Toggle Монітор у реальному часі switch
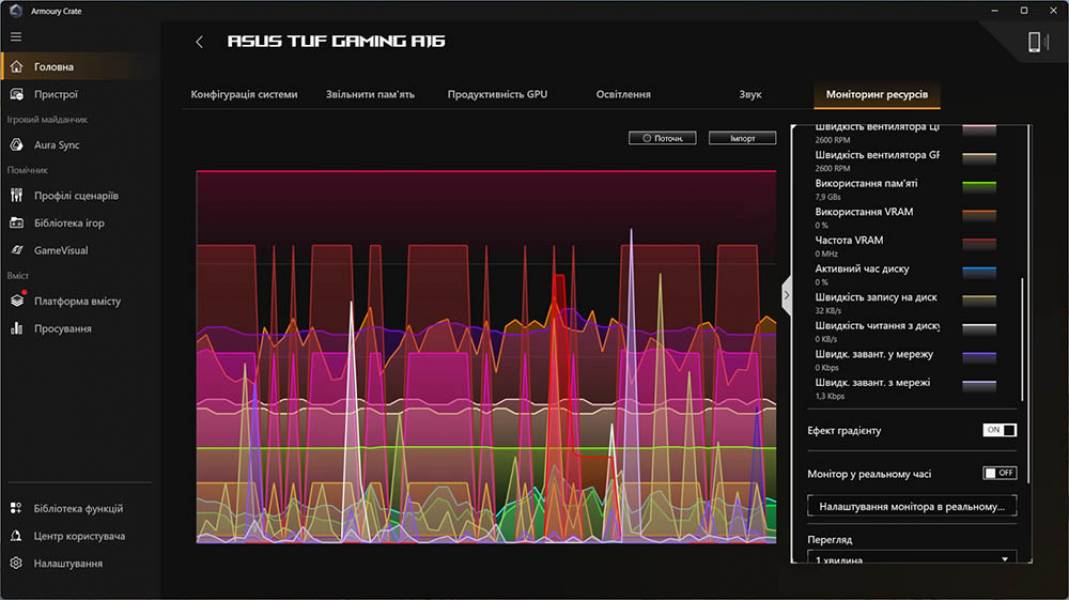Viewport: 1069px width, 600px height. coord(999,472)
